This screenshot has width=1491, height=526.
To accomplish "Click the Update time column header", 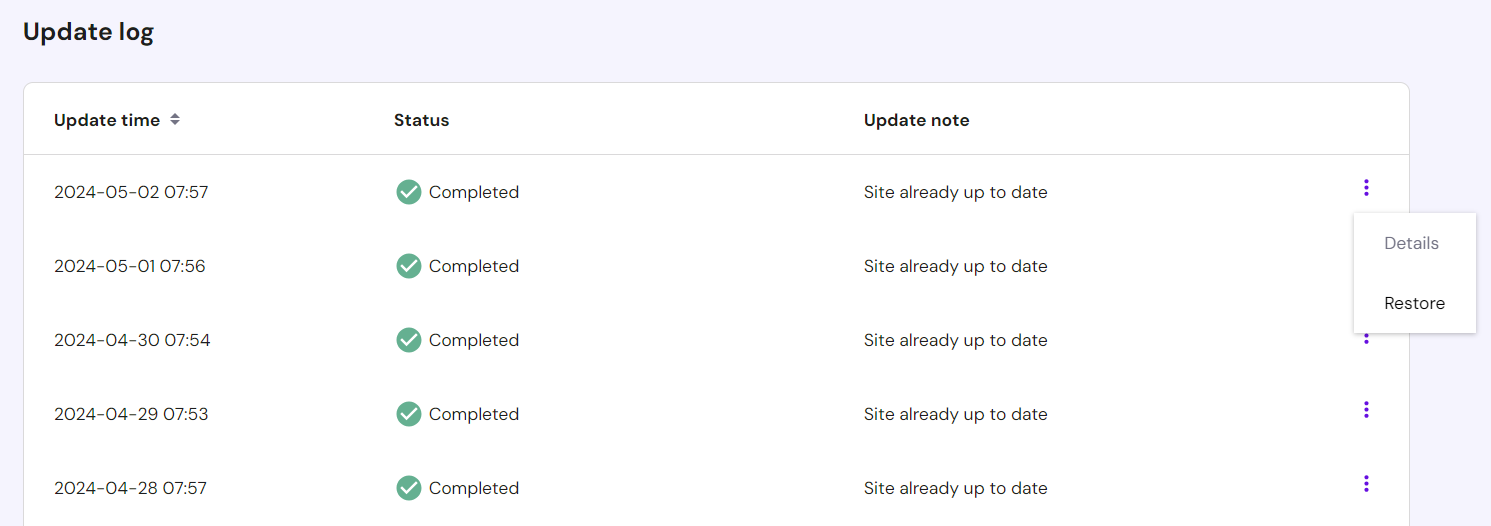I will point(107,120).
